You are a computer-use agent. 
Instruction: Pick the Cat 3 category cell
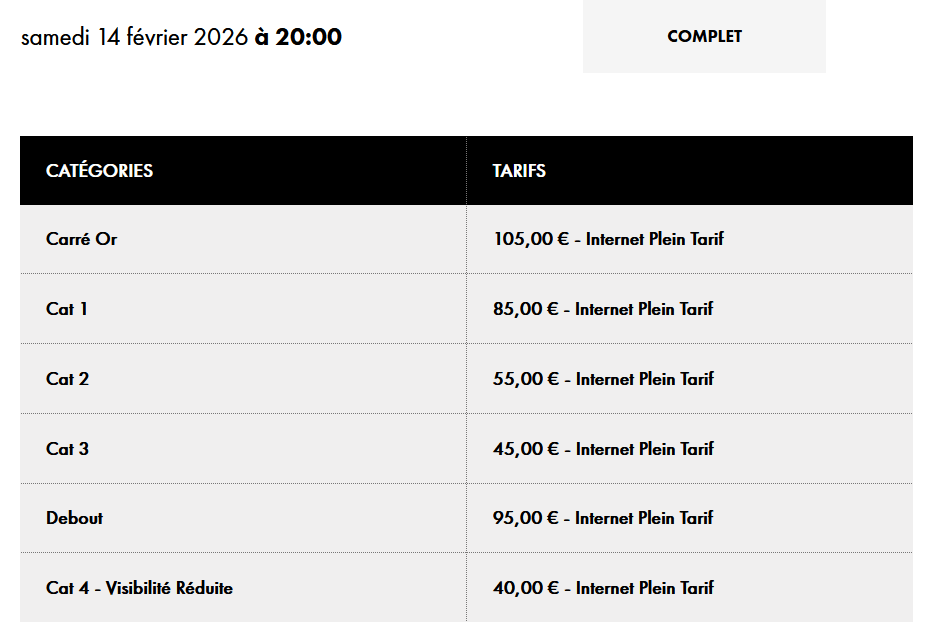point(67,449)
